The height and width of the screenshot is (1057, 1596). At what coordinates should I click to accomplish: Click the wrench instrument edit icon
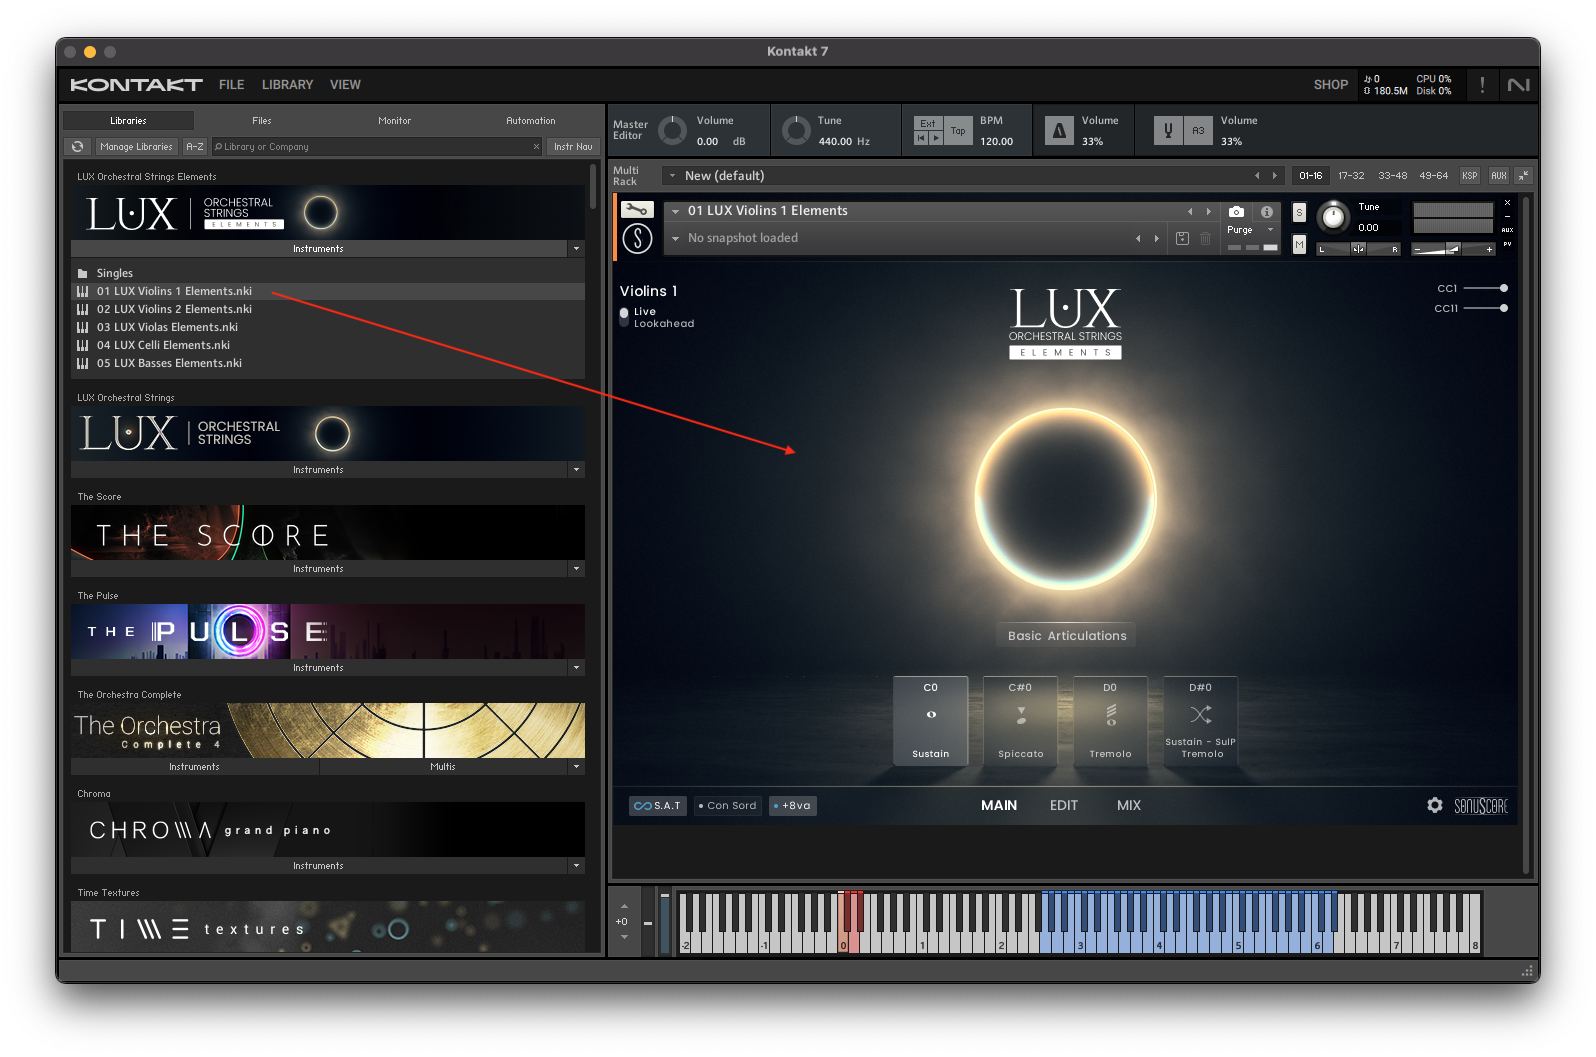pos(637,210)
